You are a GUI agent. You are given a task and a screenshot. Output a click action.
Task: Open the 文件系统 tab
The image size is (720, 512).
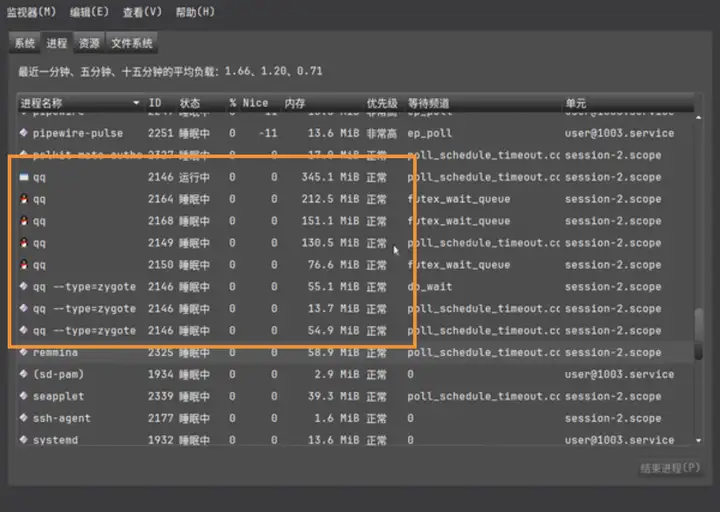[x=132, y=43]
